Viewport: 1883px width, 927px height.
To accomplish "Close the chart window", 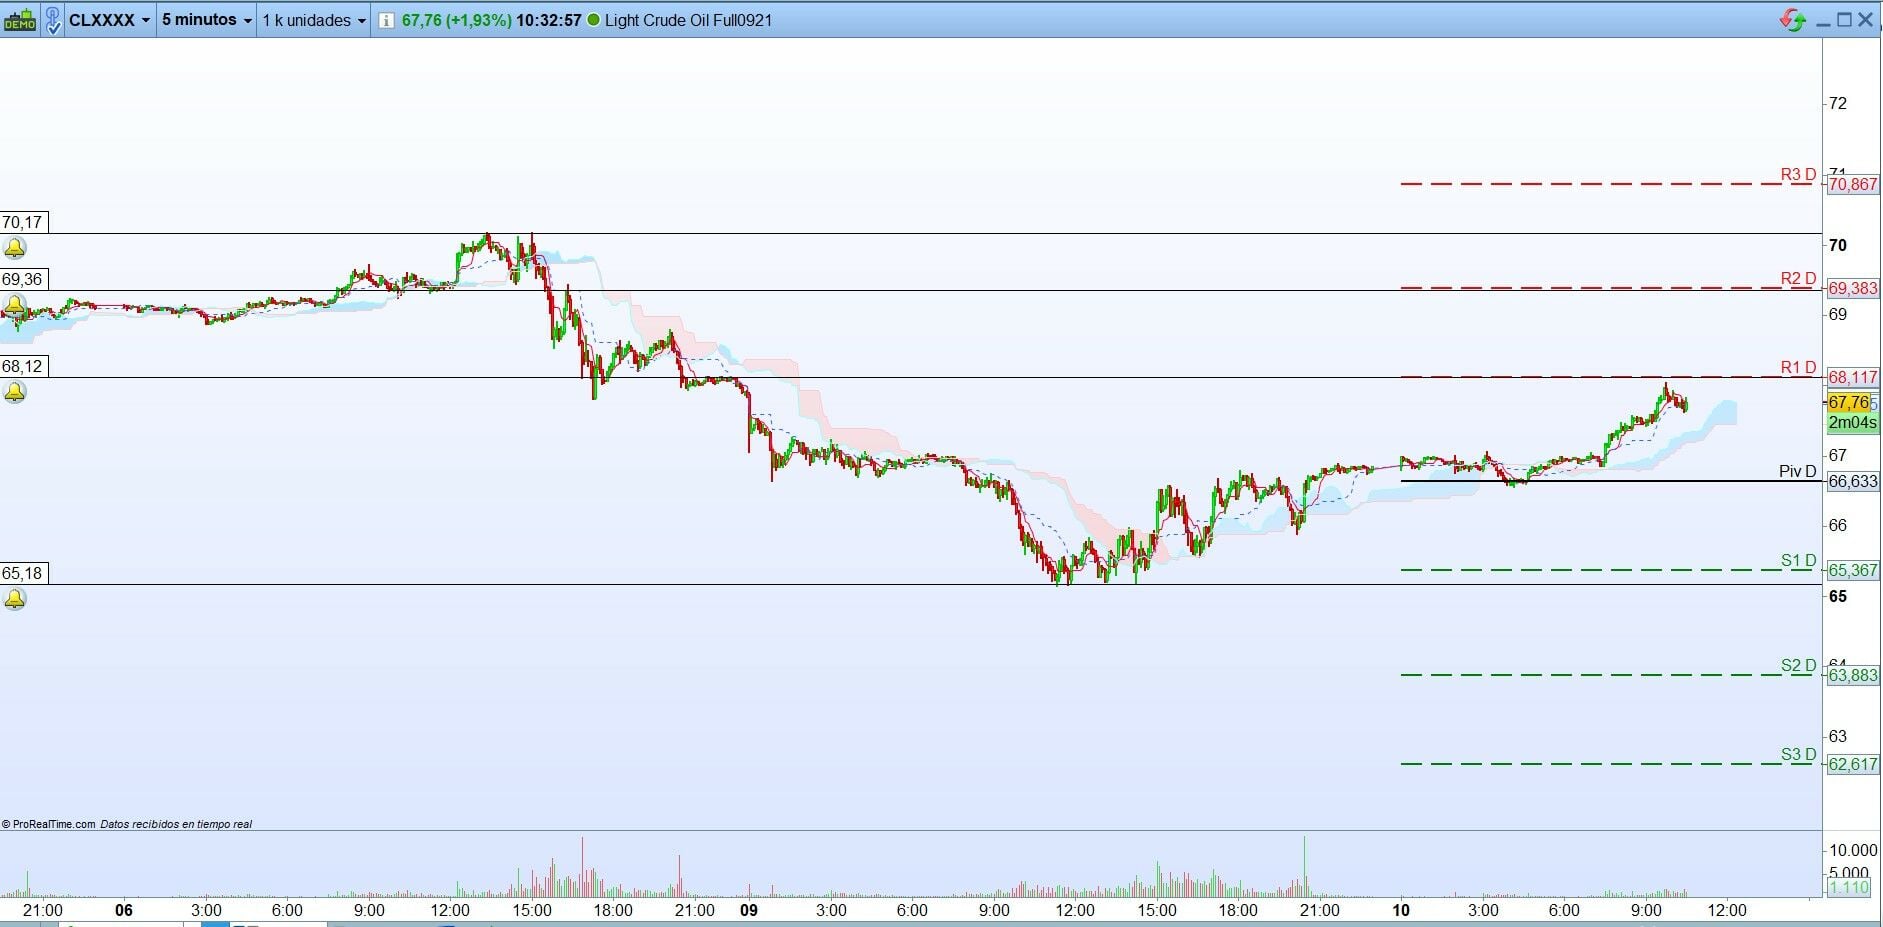I will [x=1866, y=20].
